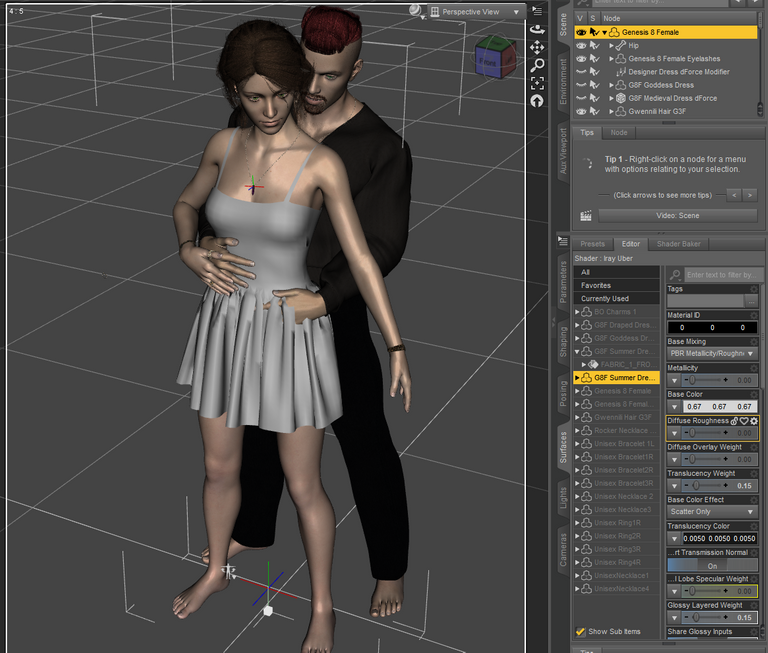Click the G8F Medieval Dress dForce icon
Image resolution: width=768 pixels, height=653 pixels.
coord(621,98)
